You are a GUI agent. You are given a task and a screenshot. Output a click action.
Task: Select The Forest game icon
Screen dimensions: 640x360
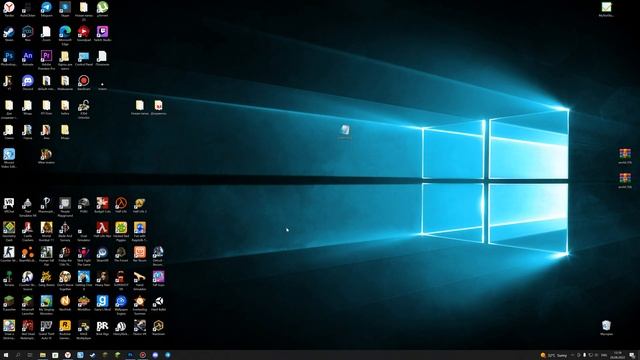coord(121,252)
